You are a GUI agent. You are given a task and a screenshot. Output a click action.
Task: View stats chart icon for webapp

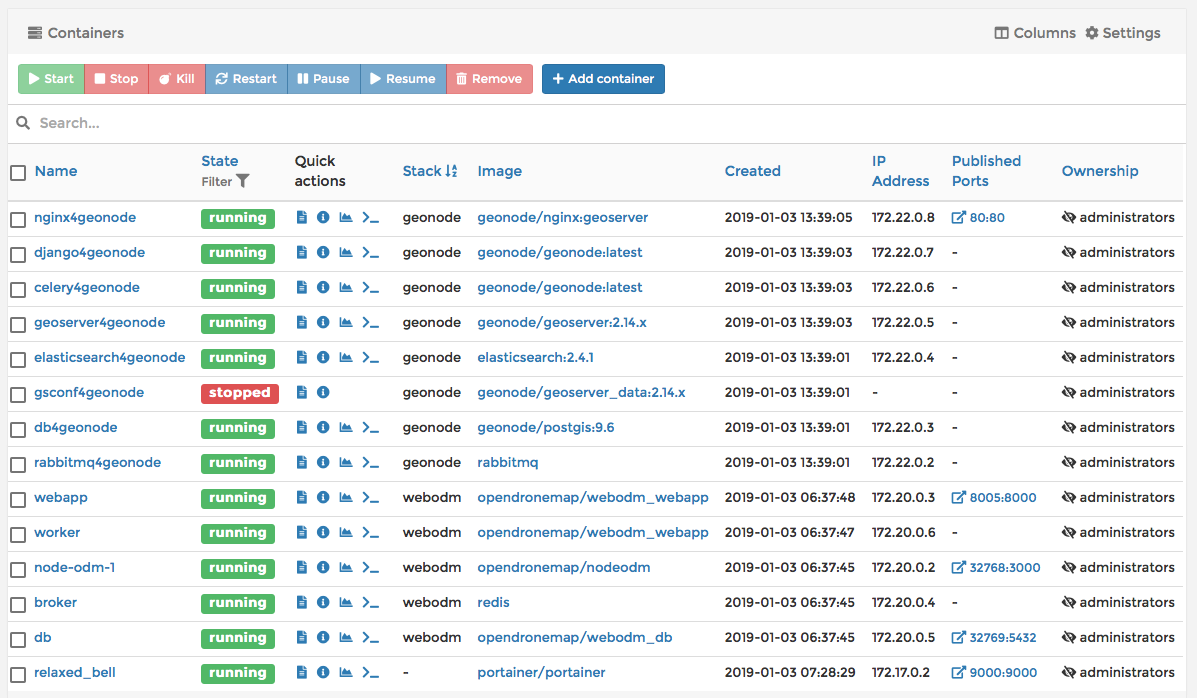coord(346,498)
